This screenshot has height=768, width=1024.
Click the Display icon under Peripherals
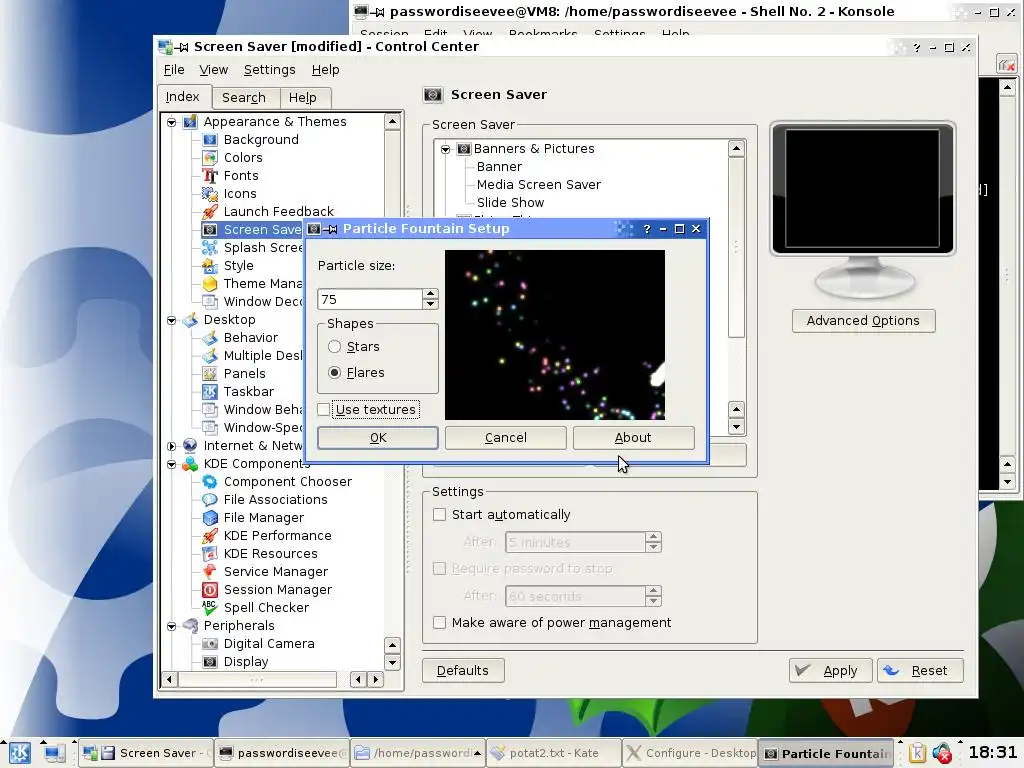click(210, 662)
